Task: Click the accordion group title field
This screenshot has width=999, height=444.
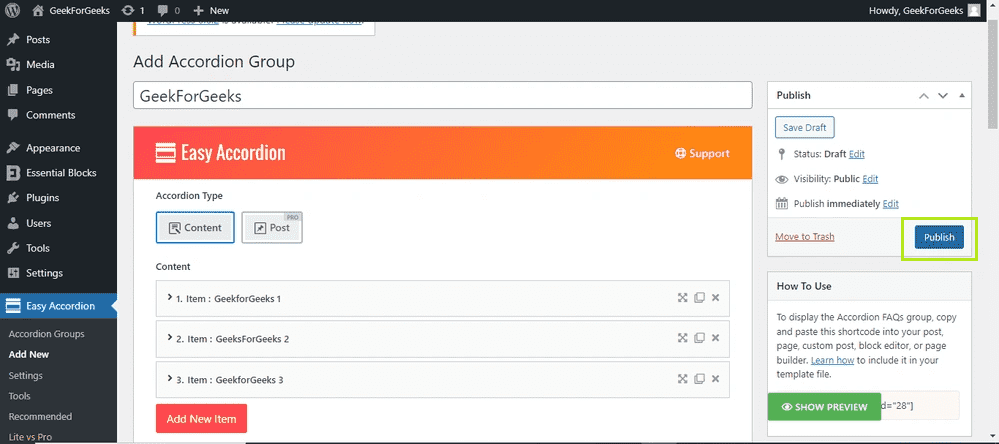Action: pyautogui.click(x=442, y=96)
